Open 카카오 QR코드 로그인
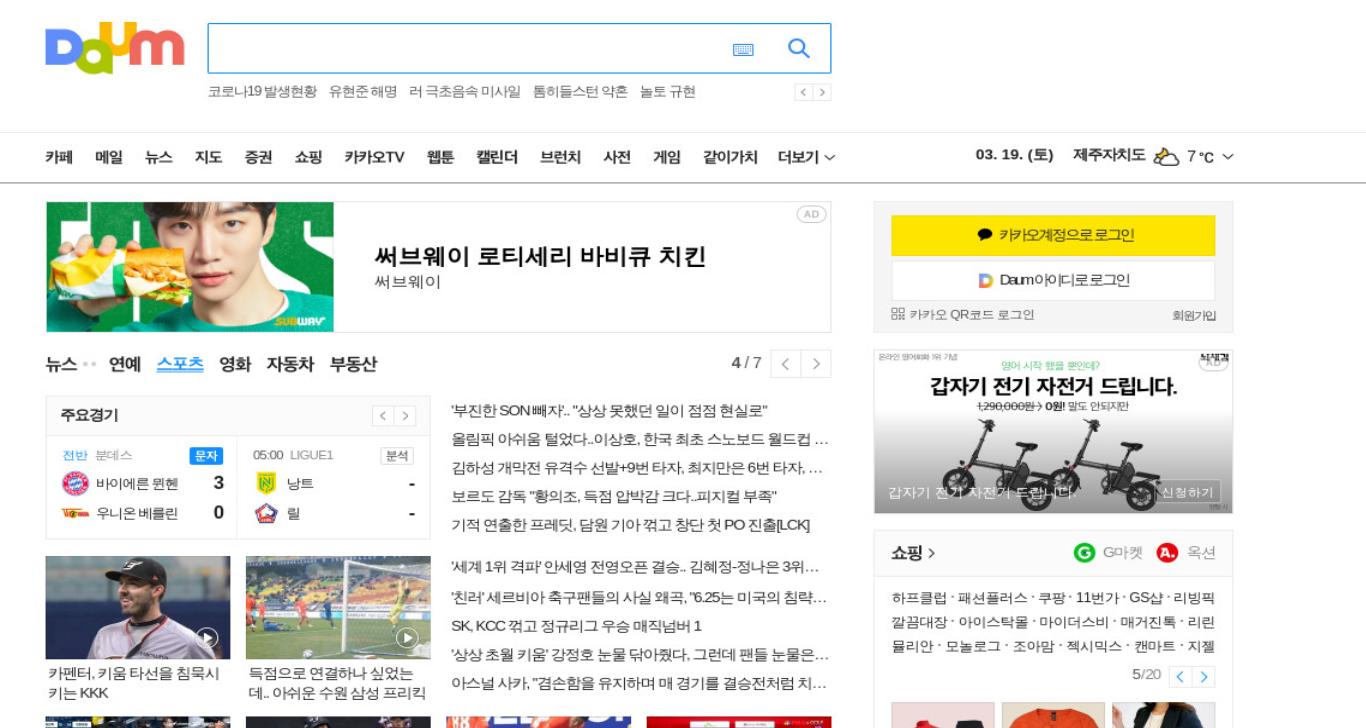 click(962, 315)
